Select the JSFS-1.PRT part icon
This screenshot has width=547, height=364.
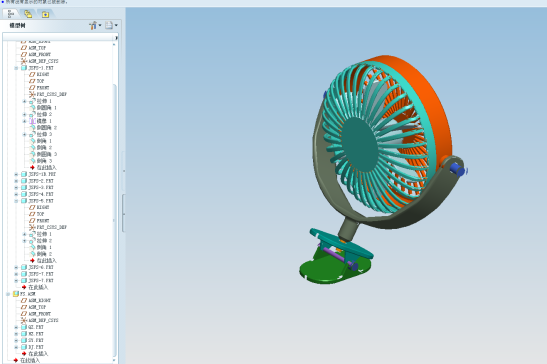(x=24, y=68)
